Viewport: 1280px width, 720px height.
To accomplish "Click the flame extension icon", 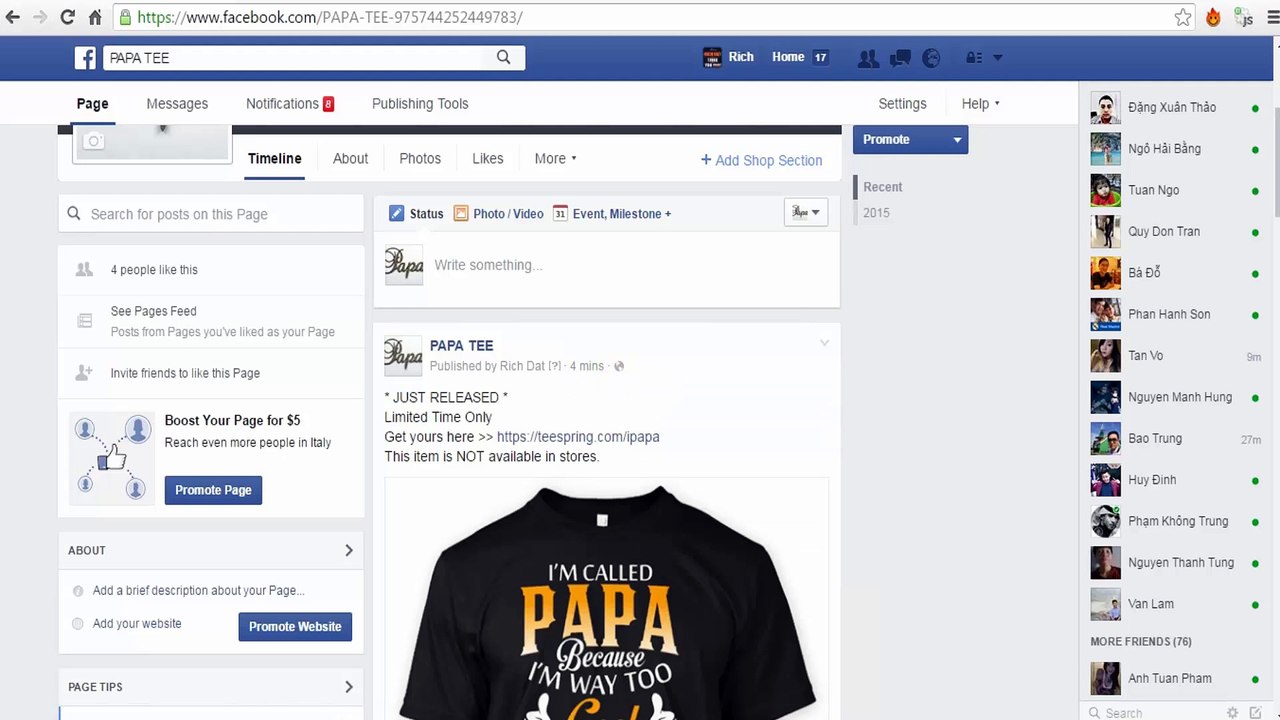I will pyautogui.click(x=1213, y=17).
